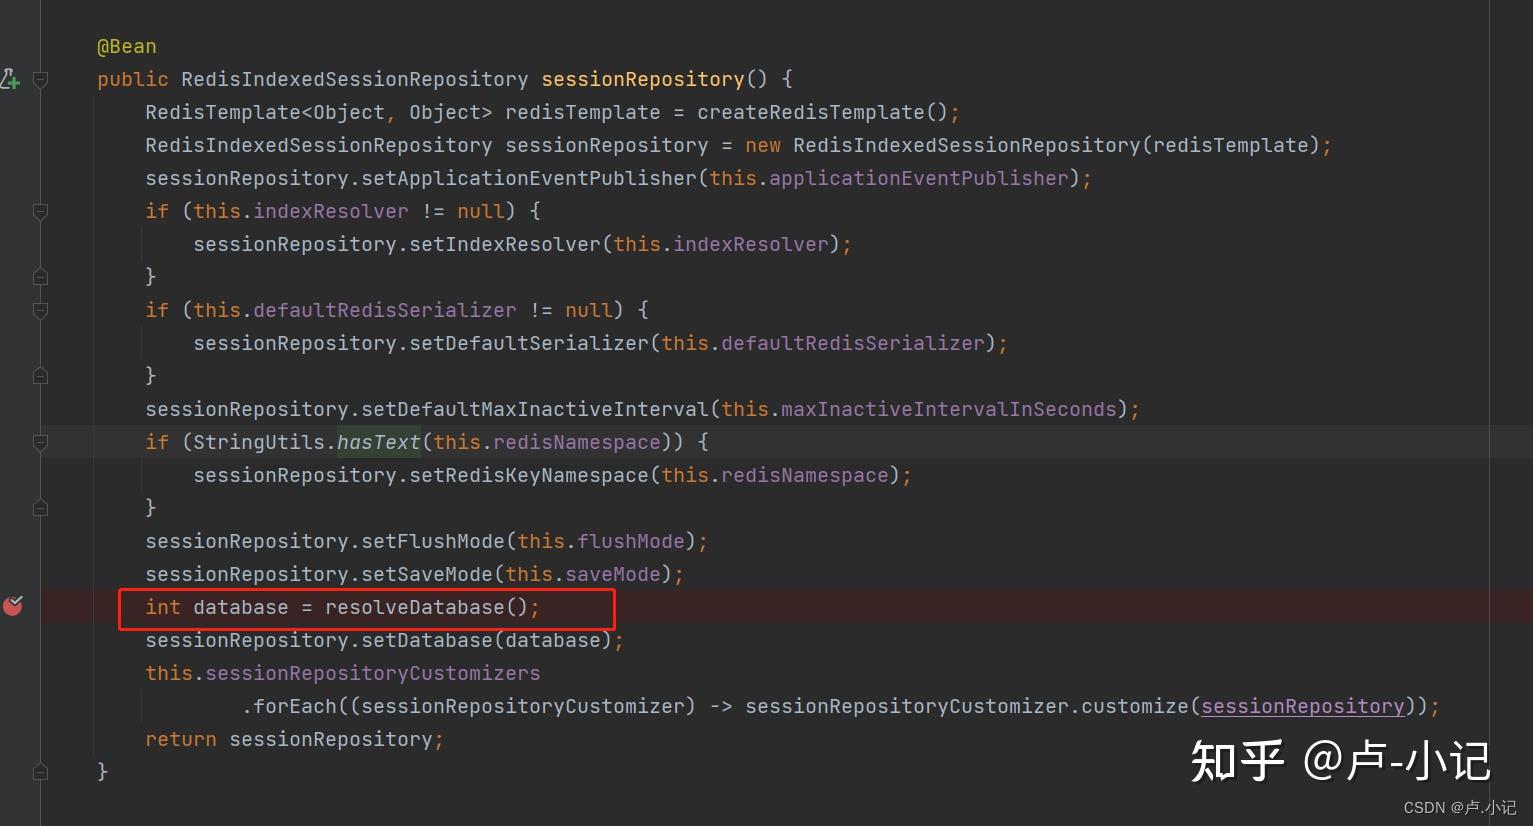Viewport: 1533px width, 826px height.
Task: Toggle the red breakpoint on resolveDatabase line
Action: [13, 605]
